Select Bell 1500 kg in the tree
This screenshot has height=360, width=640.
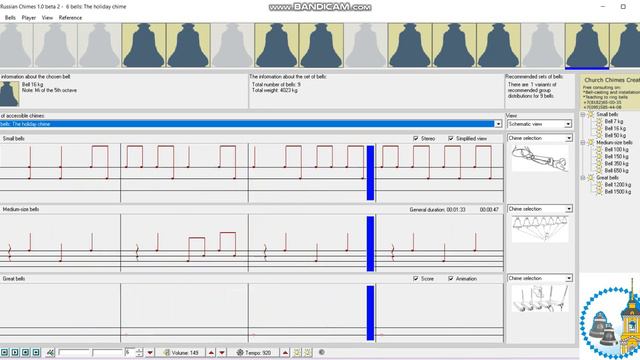618,191
